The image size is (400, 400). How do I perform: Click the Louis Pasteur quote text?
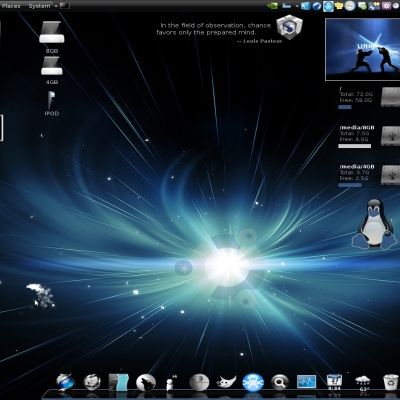[219, 33]
